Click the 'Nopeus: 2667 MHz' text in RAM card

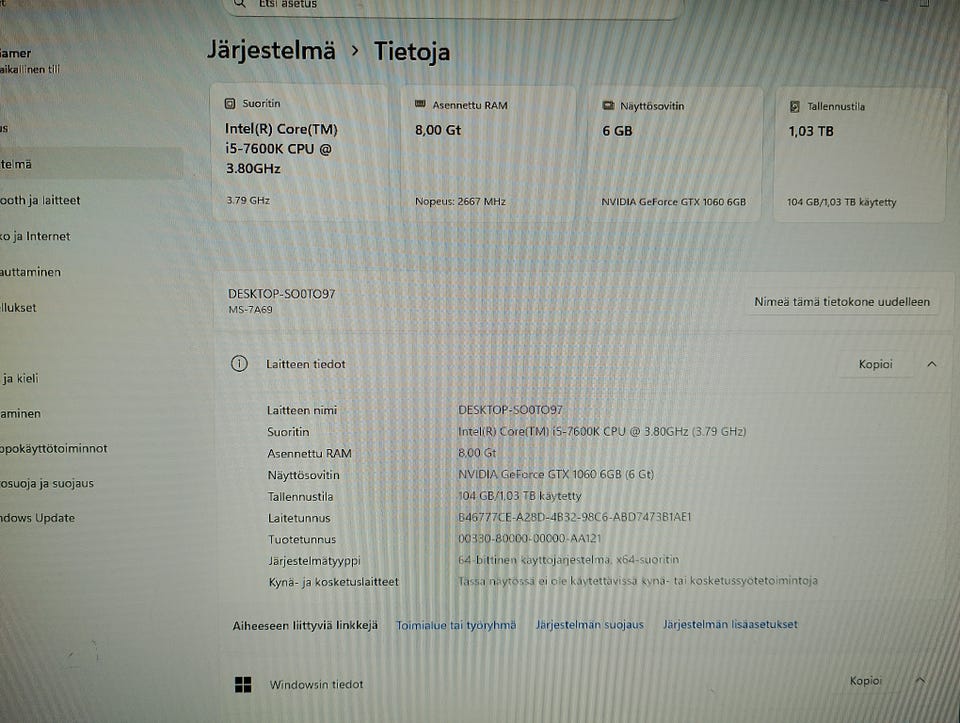460,201
